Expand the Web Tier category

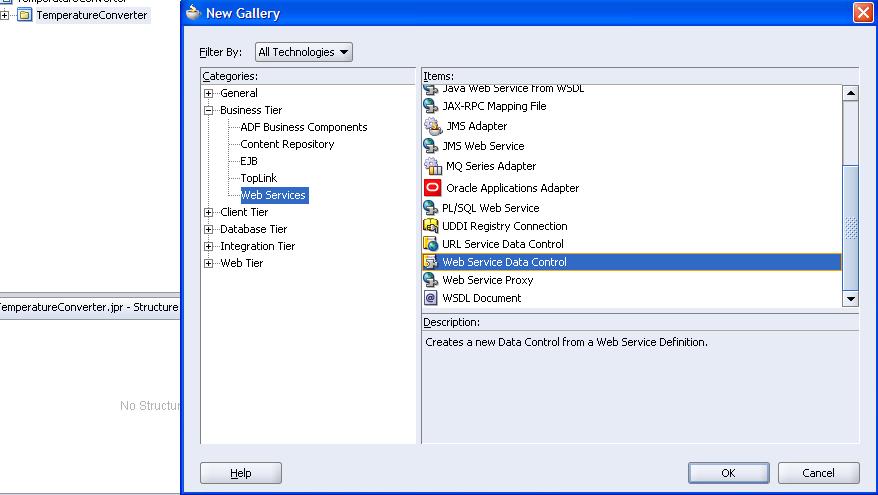(x=208, y=263)
